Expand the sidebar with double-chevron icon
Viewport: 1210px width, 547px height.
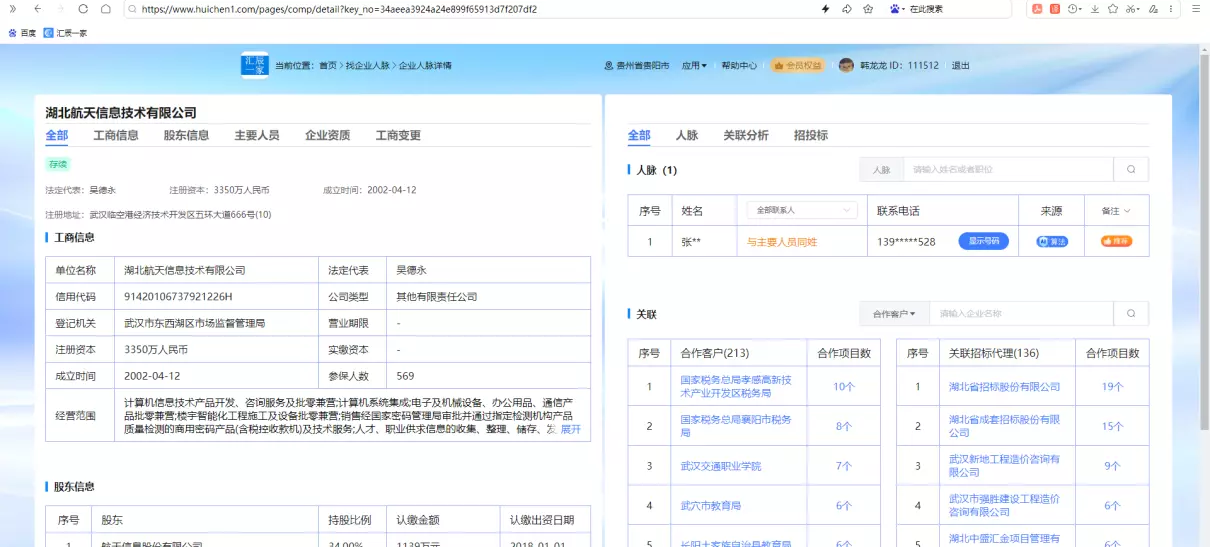(12, 9)
